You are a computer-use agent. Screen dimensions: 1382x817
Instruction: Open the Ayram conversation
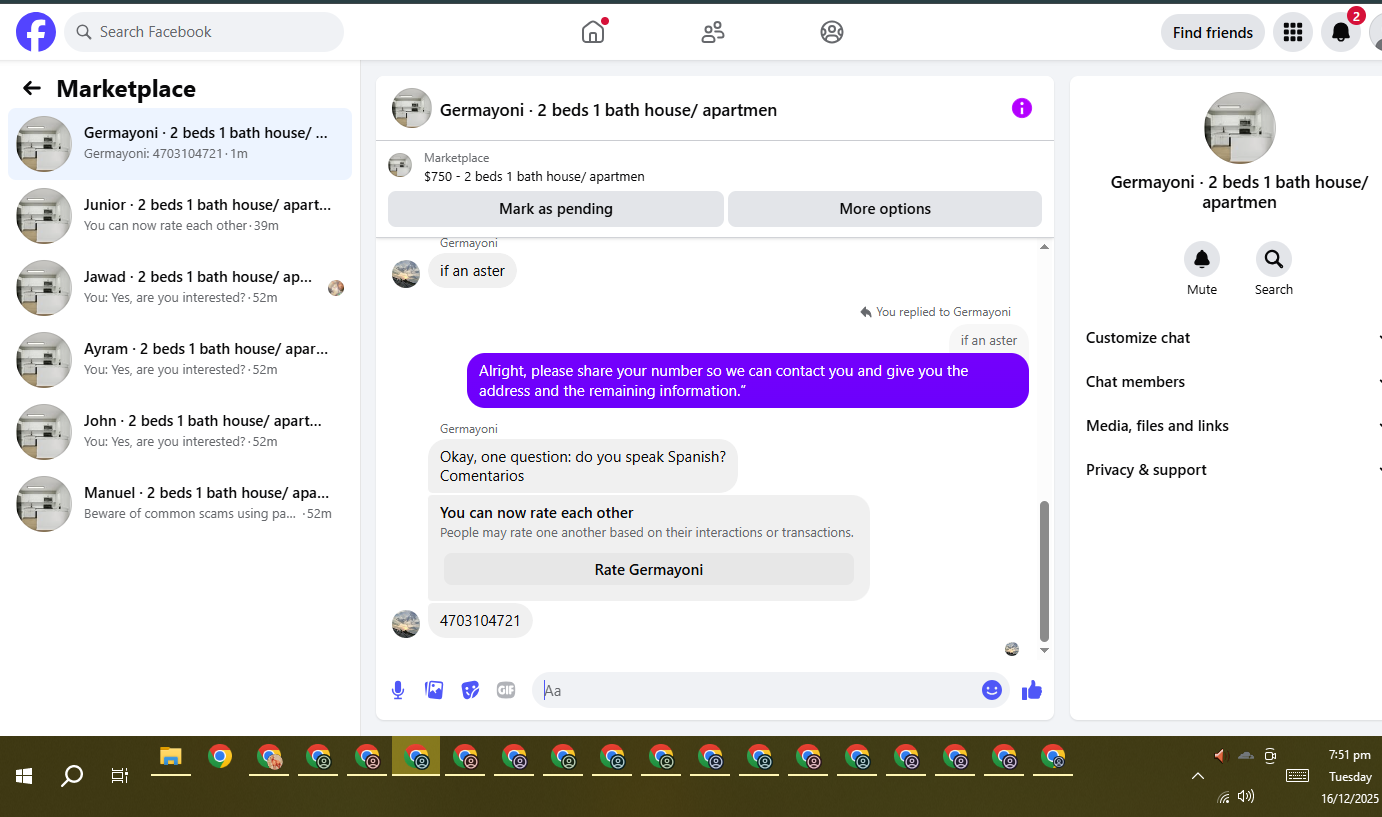180,360
